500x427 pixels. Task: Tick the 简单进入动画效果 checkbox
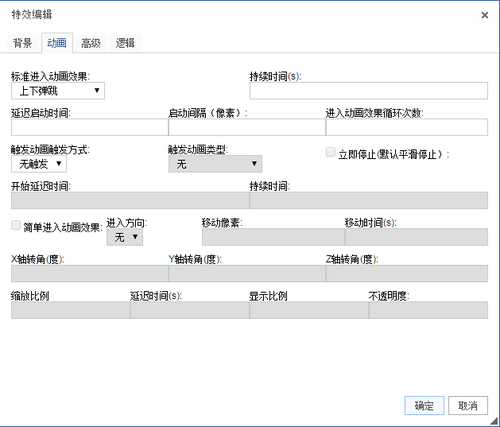(x=16, y=225)
